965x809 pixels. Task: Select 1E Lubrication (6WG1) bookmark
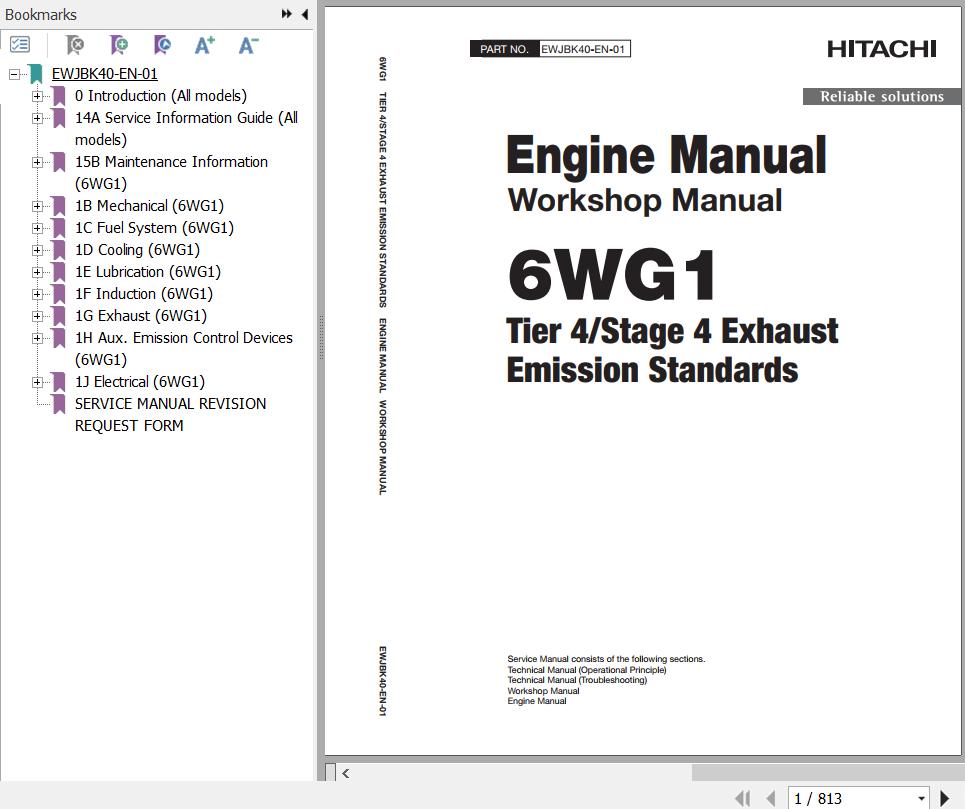(x=148, y=271)
